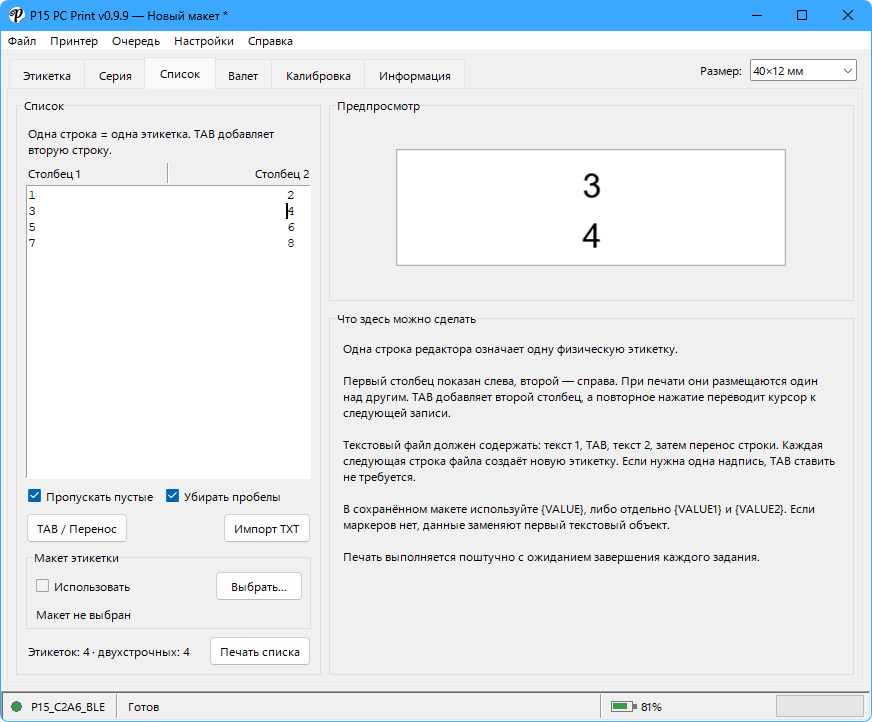Open the Настройки menu
This screenshot has width=872, height=722.
point(204,41)
